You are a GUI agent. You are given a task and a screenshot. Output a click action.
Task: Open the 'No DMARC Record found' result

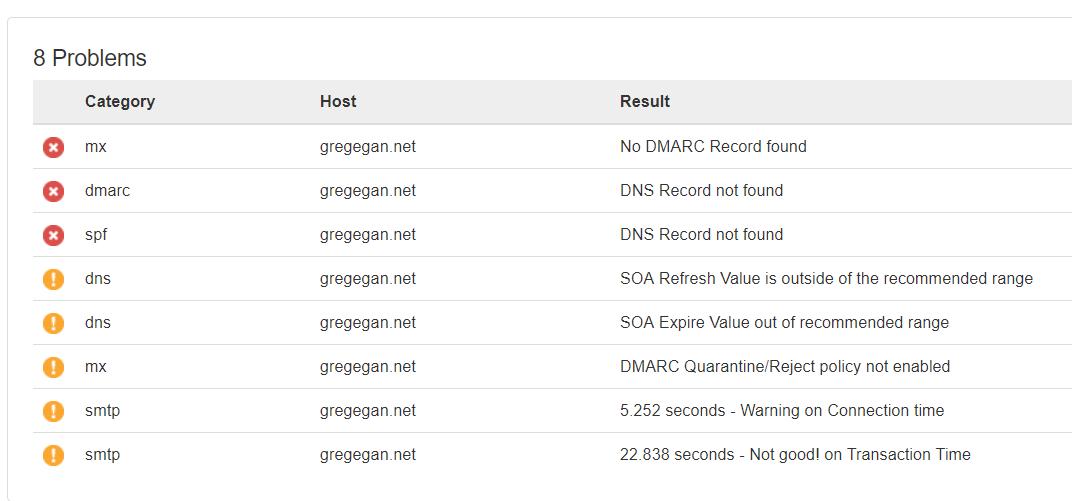point(713,146)
